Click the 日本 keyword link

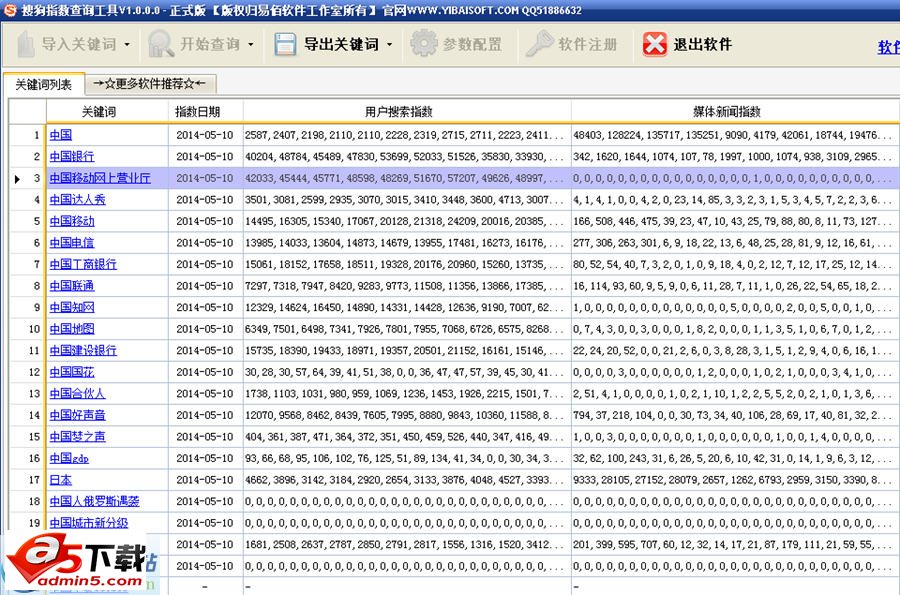click(x=61, y=480)
